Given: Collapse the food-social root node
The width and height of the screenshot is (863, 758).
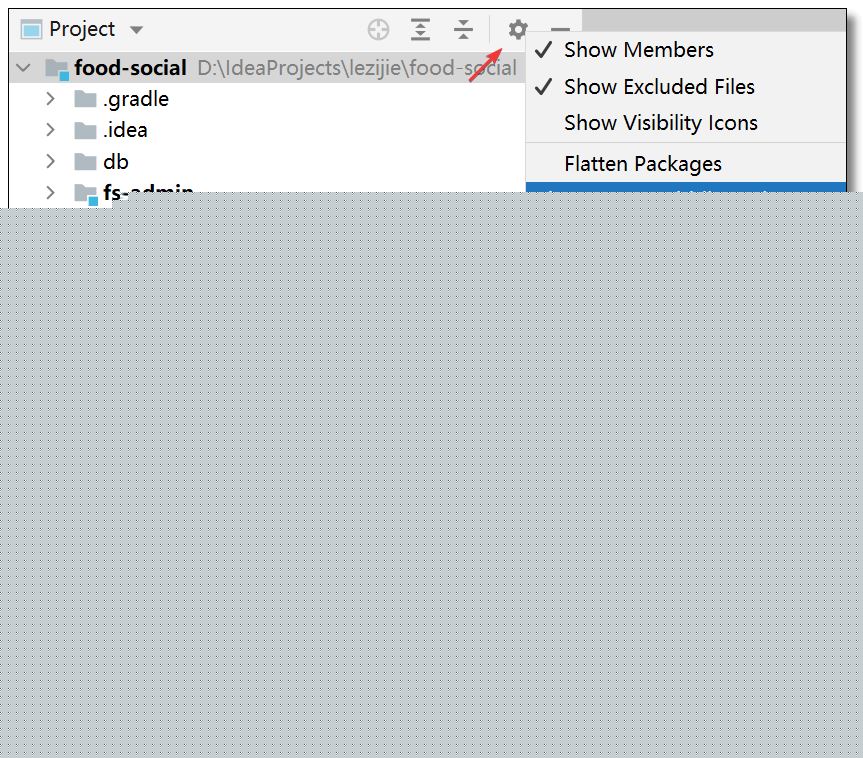Looking at the screenshot, I should click(x=24, y=68).
